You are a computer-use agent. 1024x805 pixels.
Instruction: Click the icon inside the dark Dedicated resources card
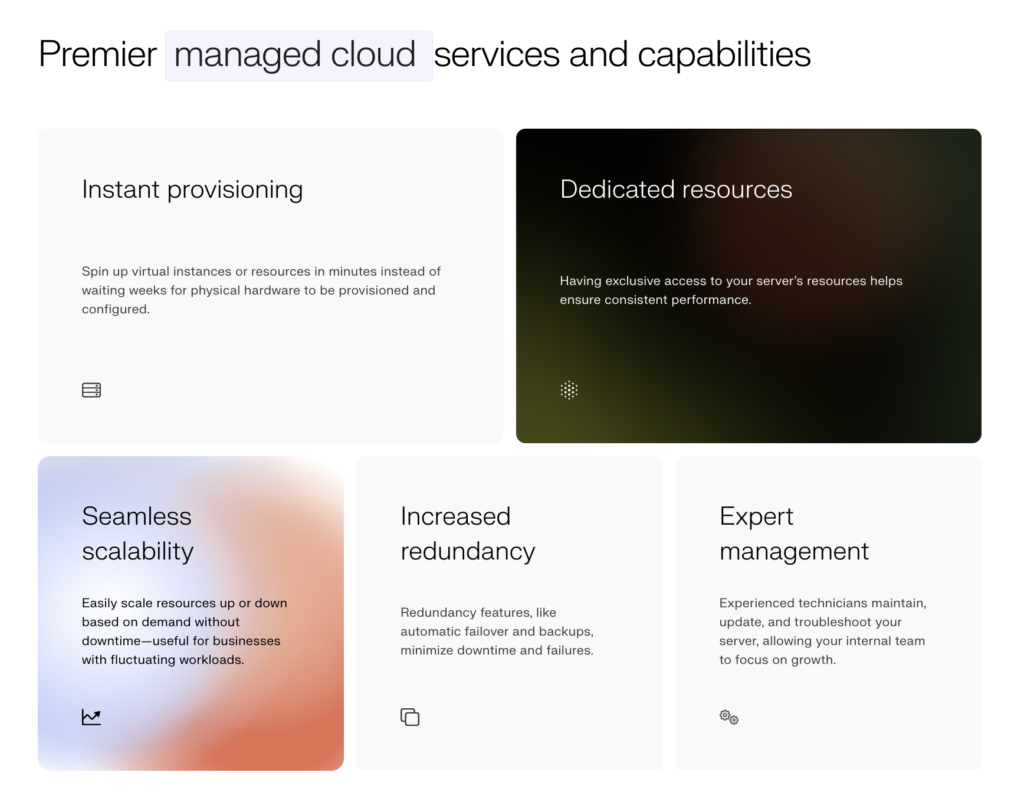568,389
